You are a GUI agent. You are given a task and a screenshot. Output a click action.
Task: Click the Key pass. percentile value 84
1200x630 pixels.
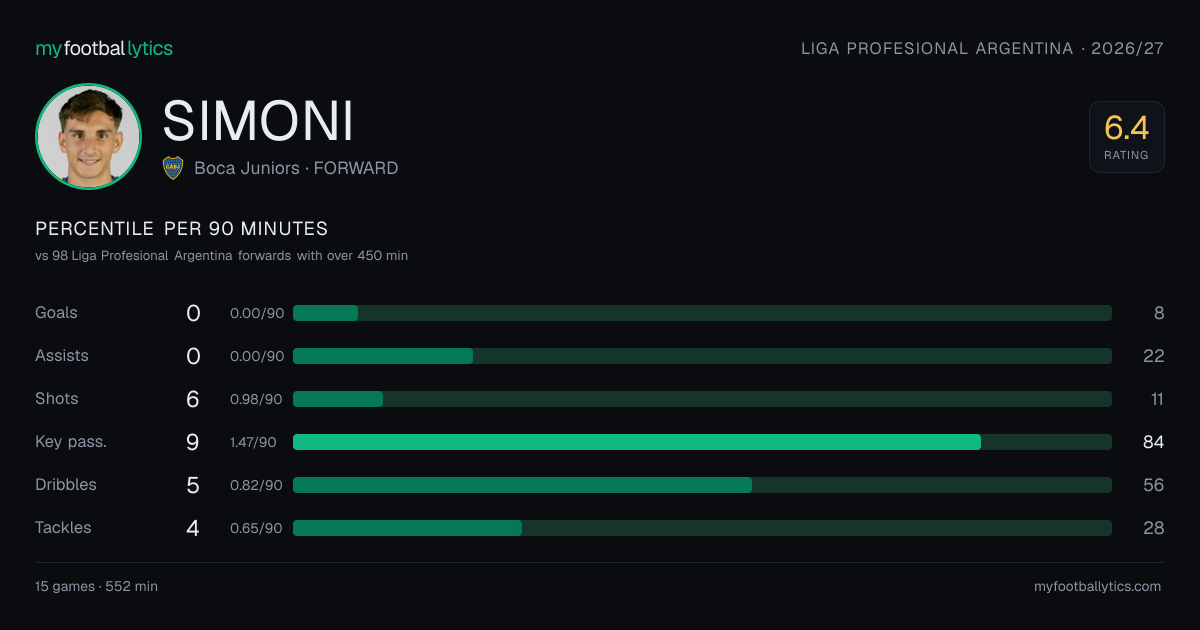click(x=1154, y=442)
